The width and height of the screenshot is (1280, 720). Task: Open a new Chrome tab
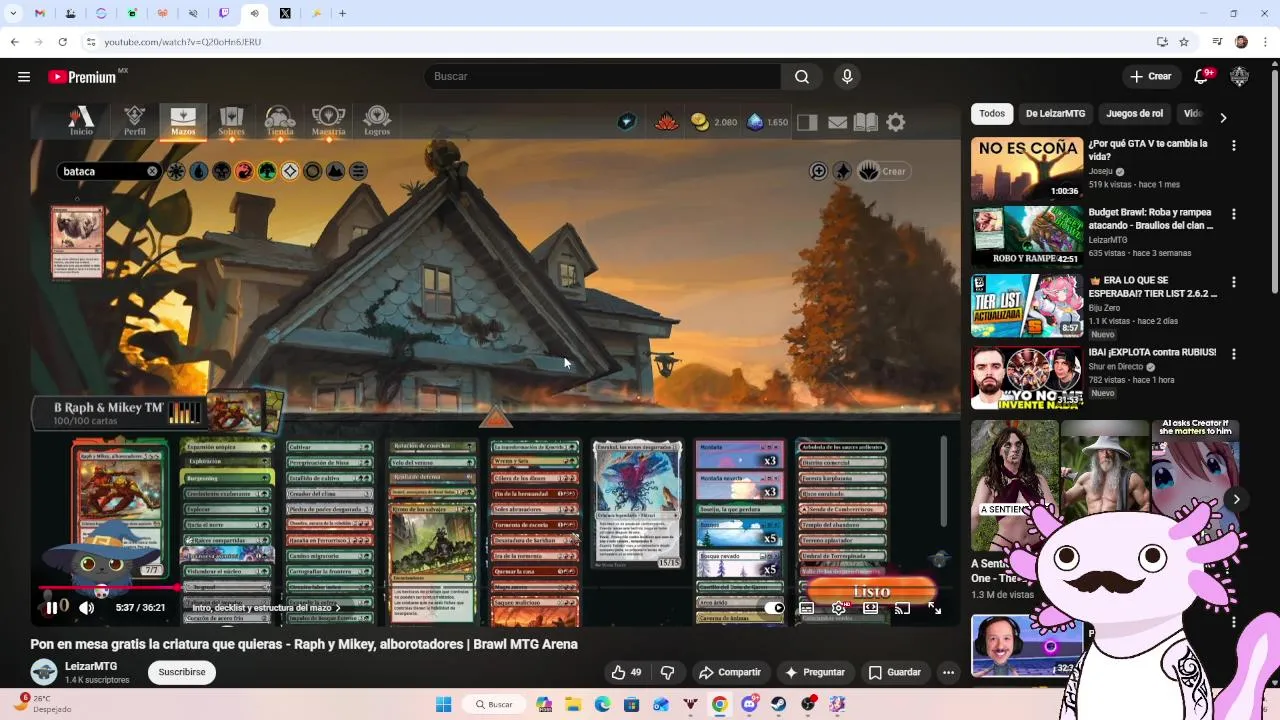[342, 13]
